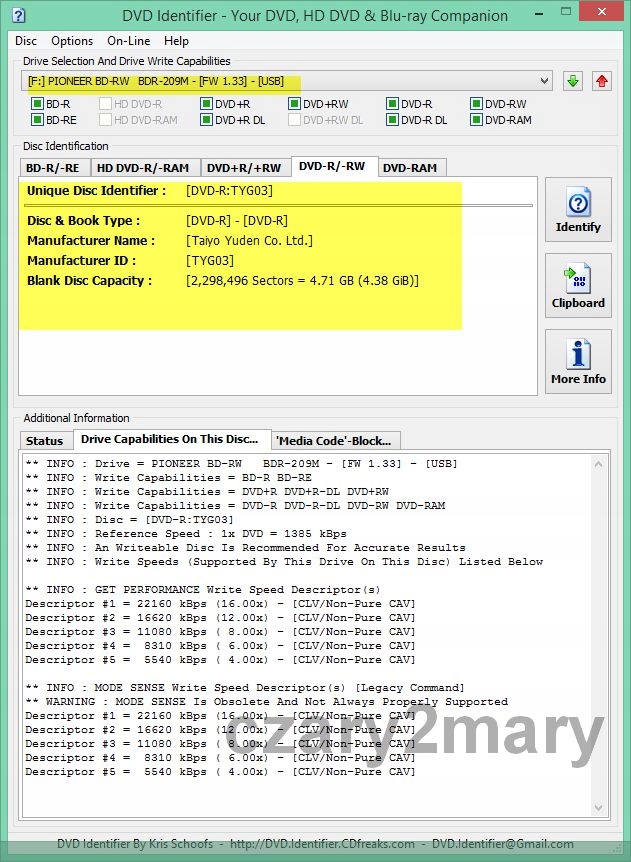Toggle the DVD+R DL capability checkbox
This screenshot has height=862, width=631.
tap(206, 120)
